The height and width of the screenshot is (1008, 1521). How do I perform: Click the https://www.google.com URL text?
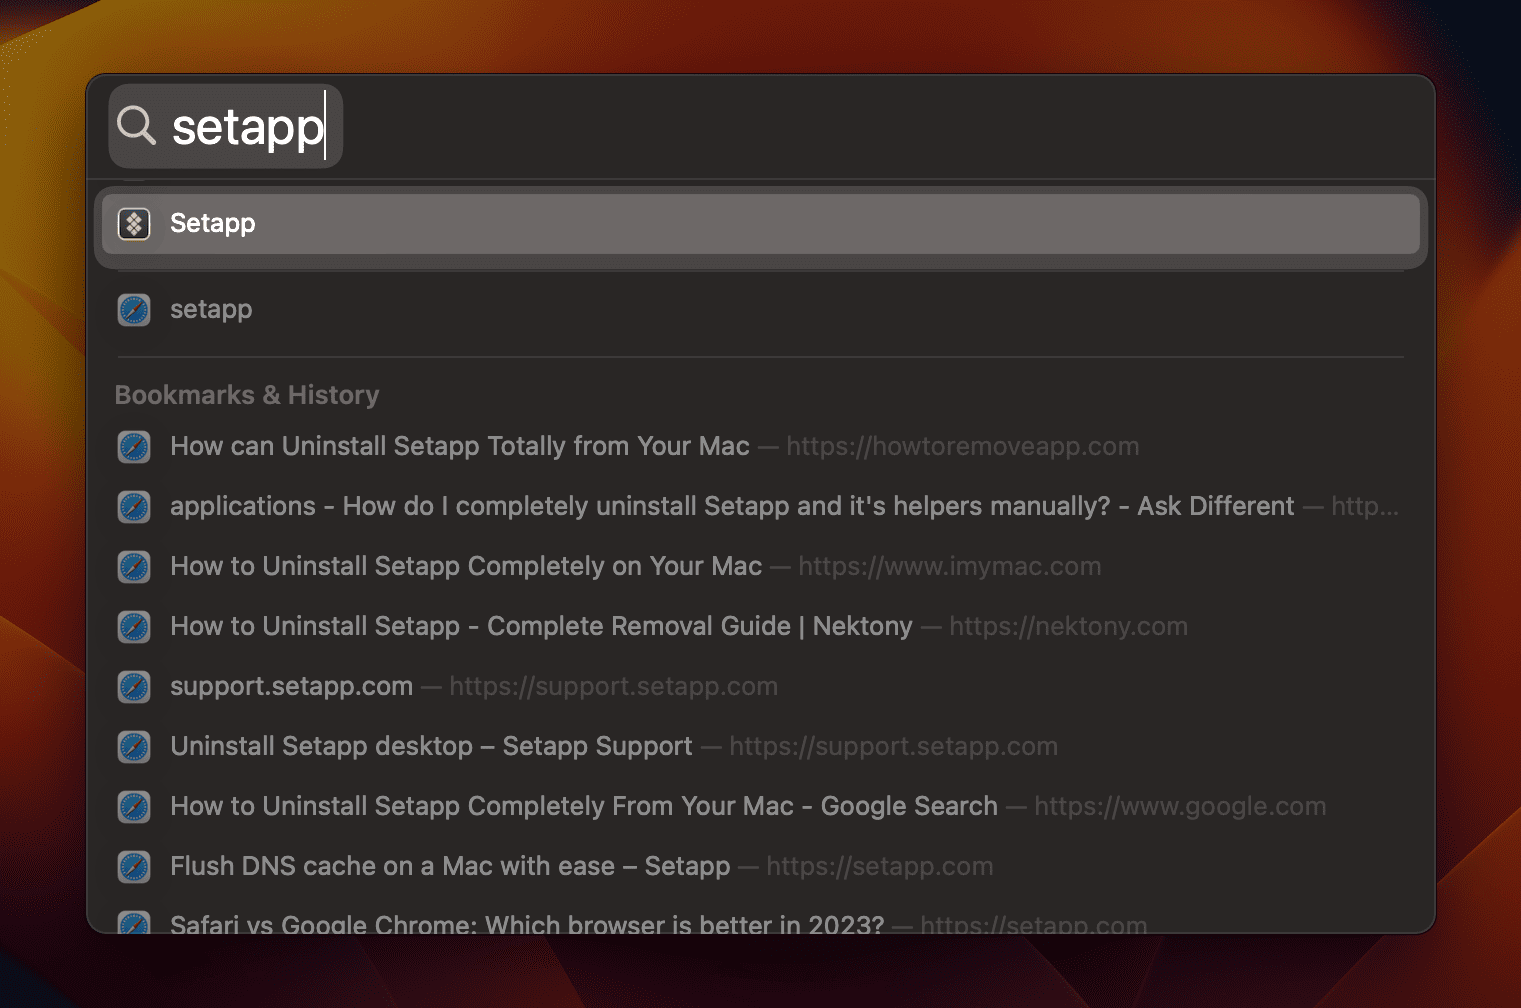coord(1180,807)
